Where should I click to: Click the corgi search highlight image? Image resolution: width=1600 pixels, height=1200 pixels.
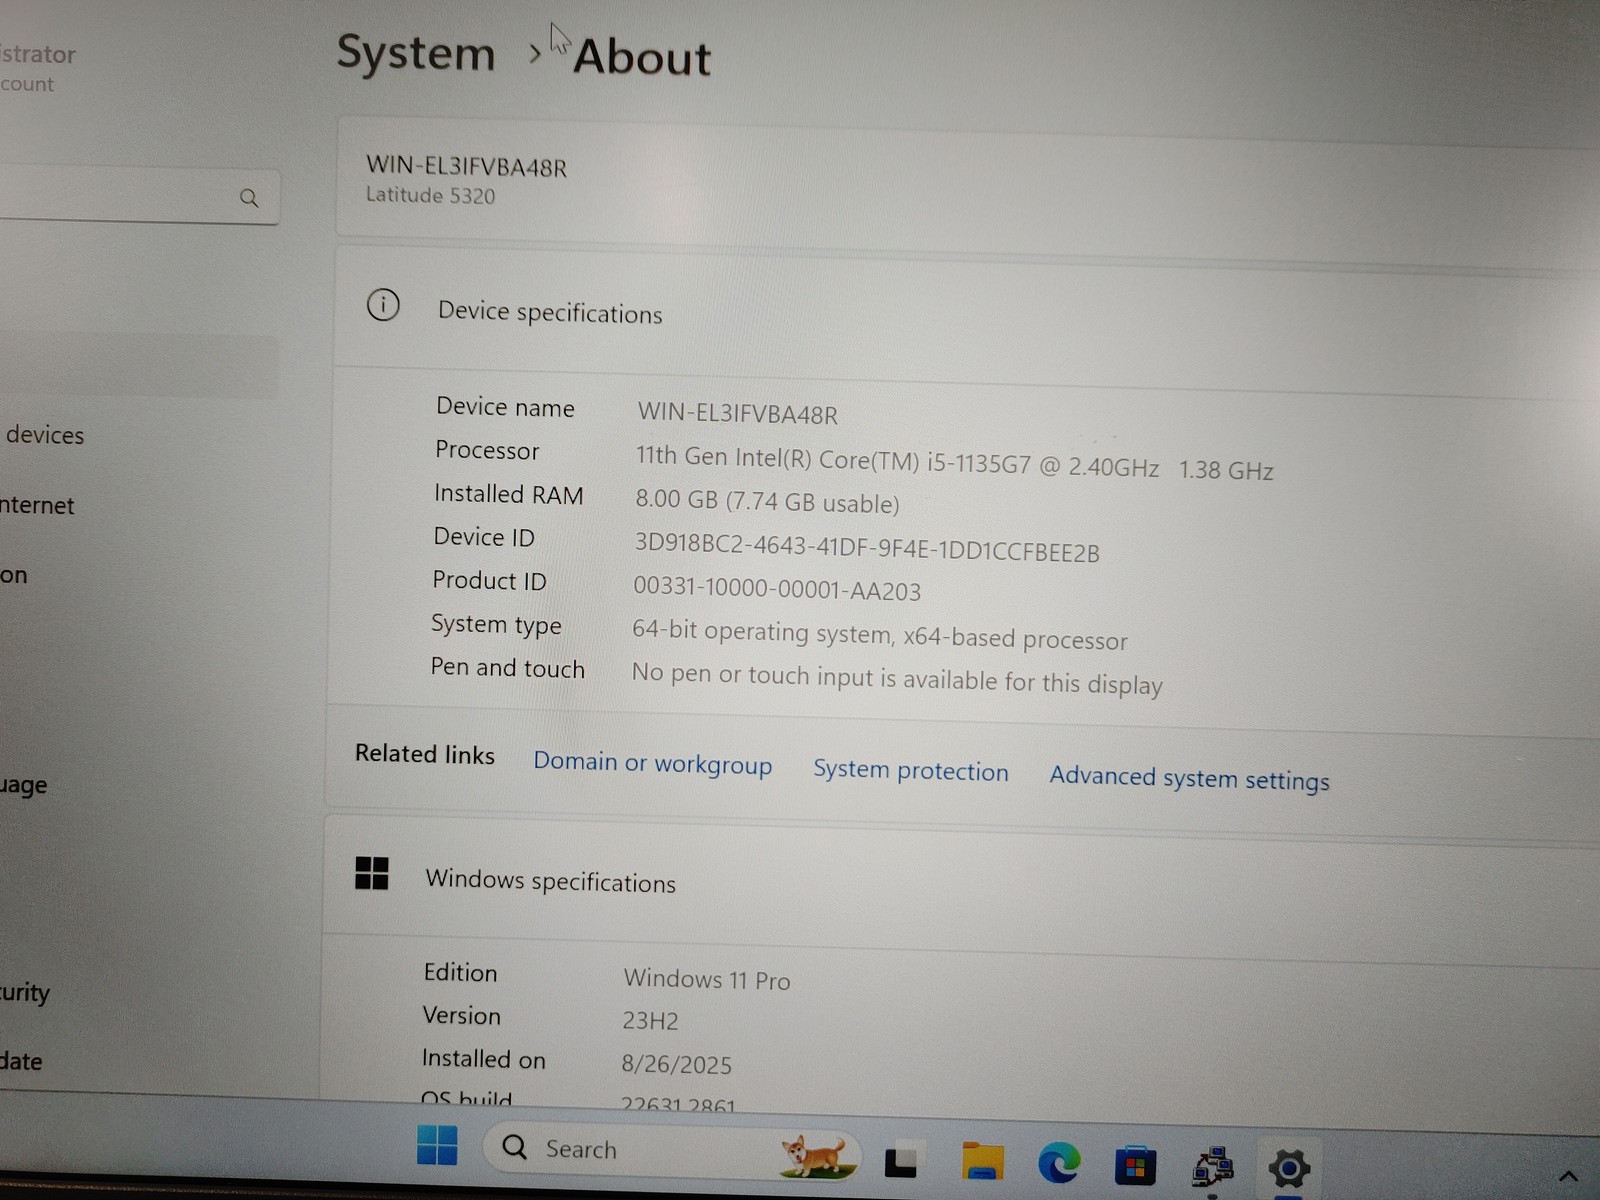click(818, 1155)
